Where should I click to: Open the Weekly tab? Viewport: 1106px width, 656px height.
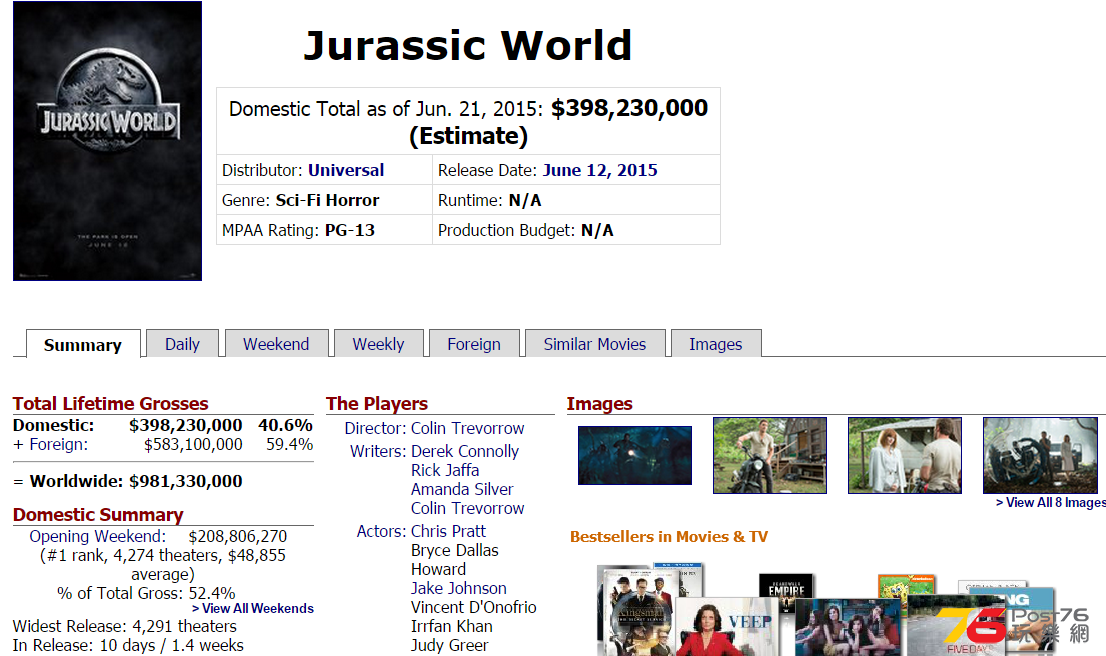pyautogui.click(x=378, y=344)
